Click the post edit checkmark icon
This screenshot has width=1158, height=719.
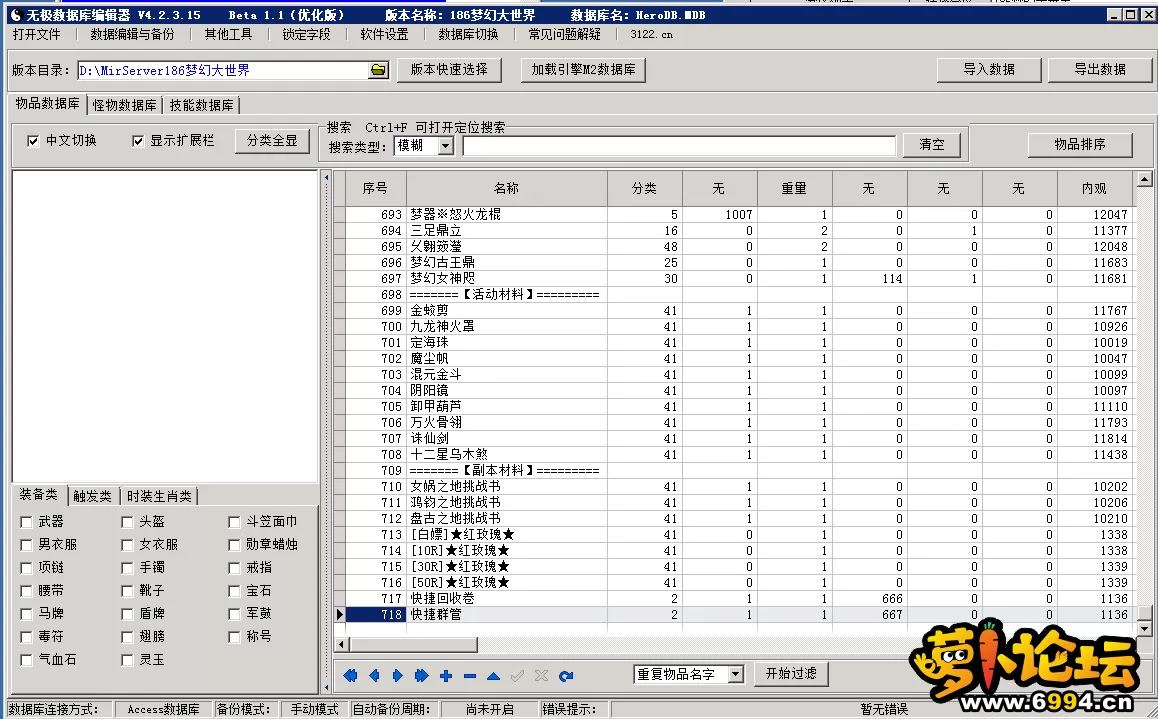(517, 675)
